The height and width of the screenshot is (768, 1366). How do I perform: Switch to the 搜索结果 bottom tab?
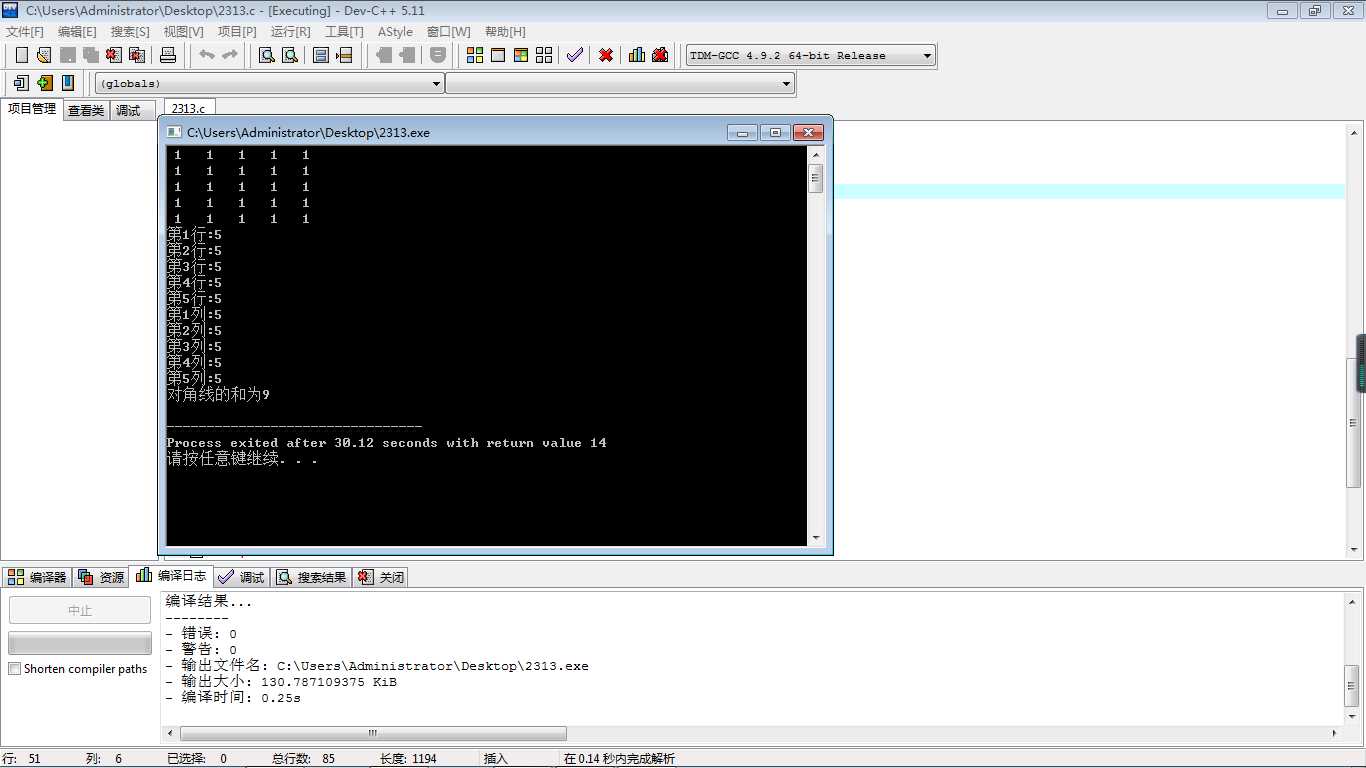(311, 577)
